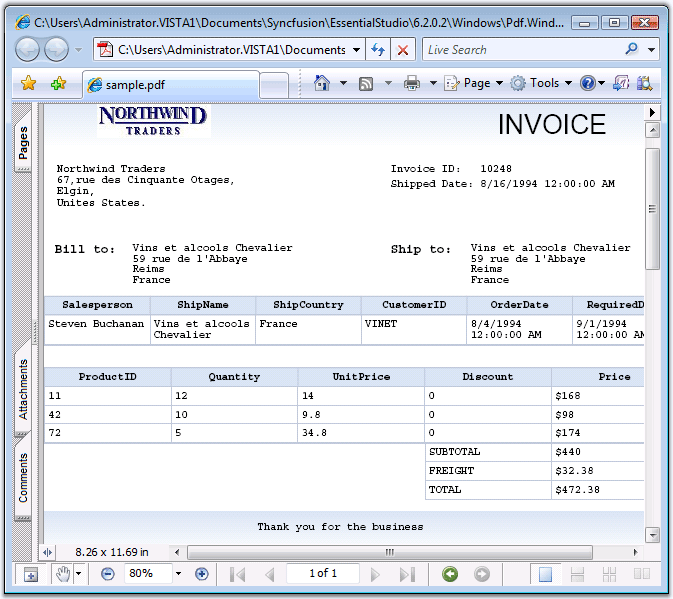The image size is (673, 599).
Task: Click the browser Forward button
Action: [57, 50]
